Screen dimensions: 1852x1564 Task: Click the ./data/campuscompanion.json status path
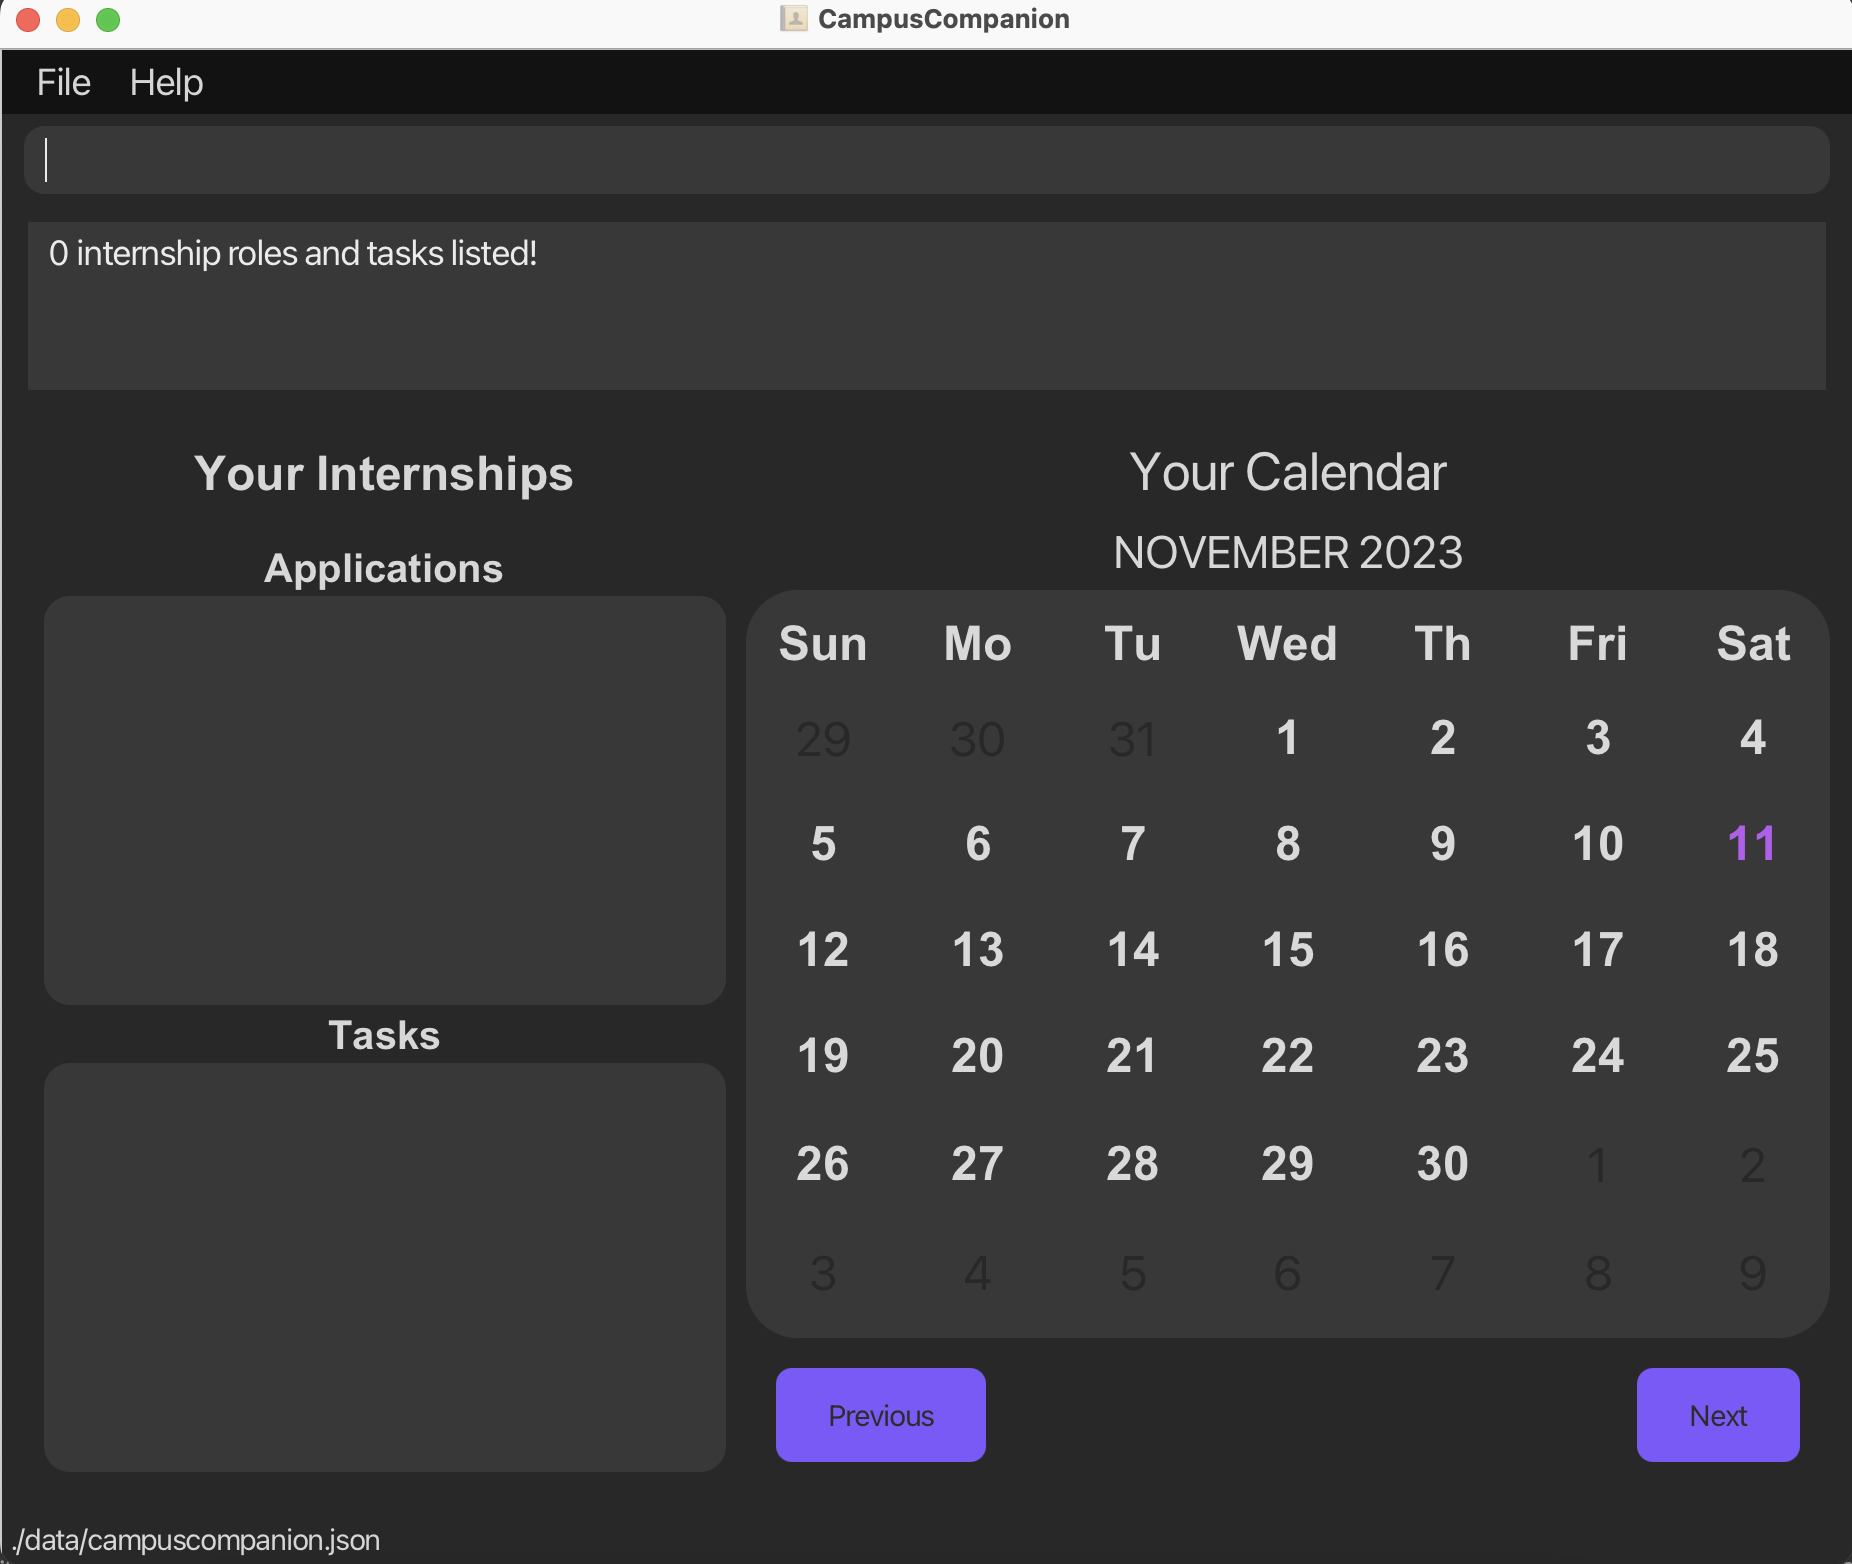[196, 1540]
